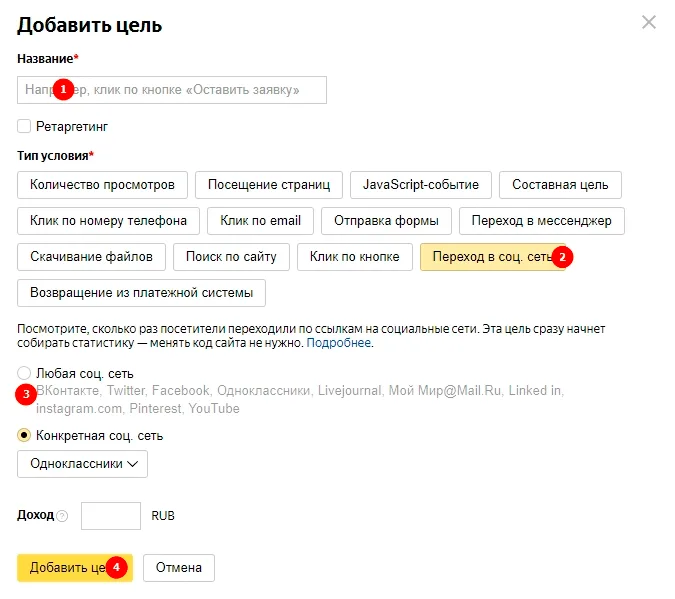Image resolution: width=675 pixels, height=599 pixels.
Task: Choose Скачивание файлов condition type
Action: coord(91,257)
